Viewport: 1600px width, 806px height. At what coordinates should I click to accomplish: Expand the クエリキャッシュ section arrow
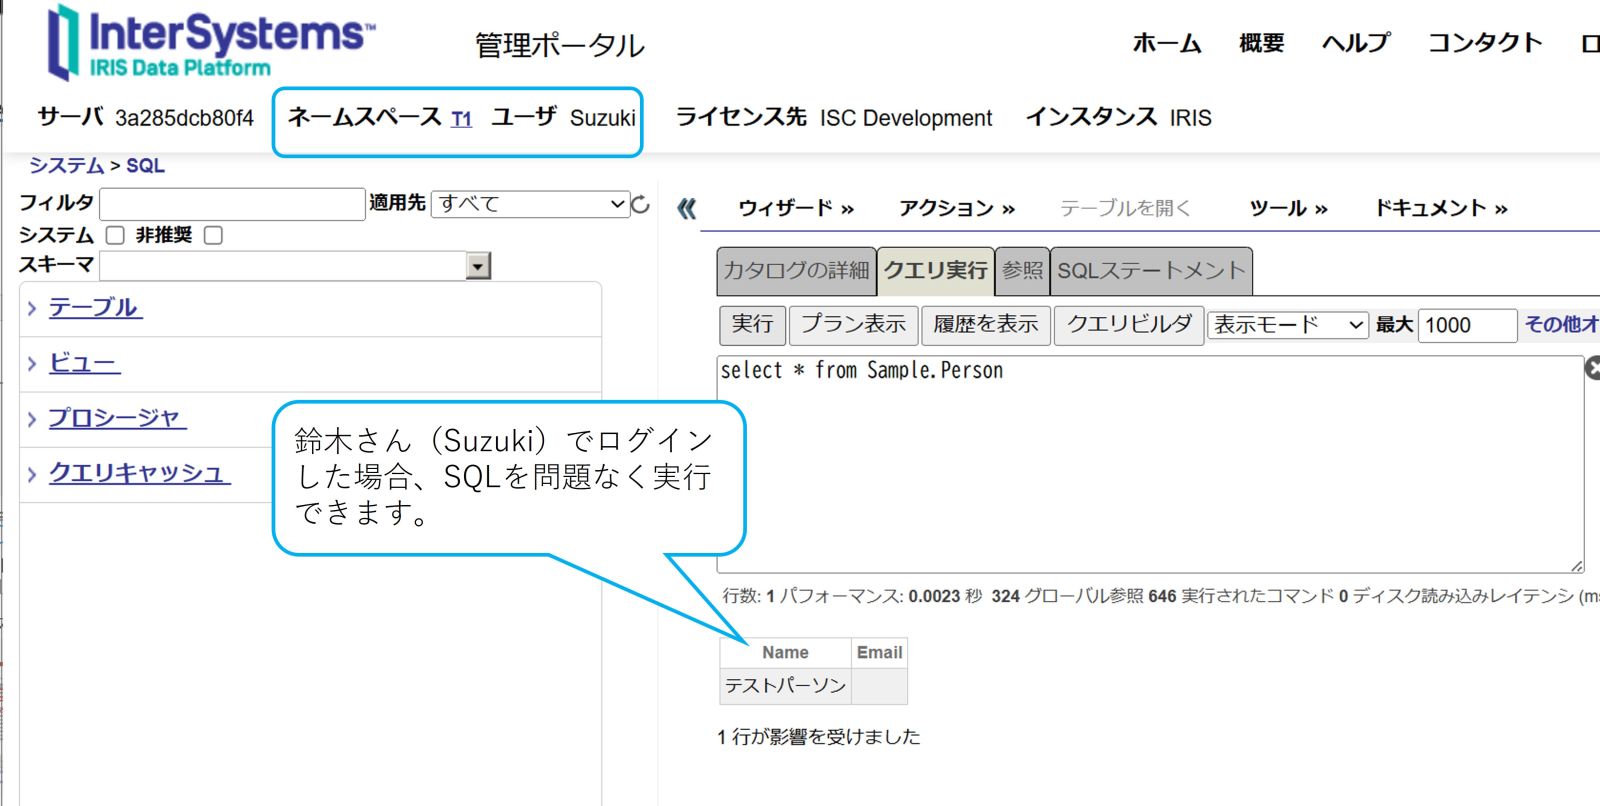(x=32, y=474)
